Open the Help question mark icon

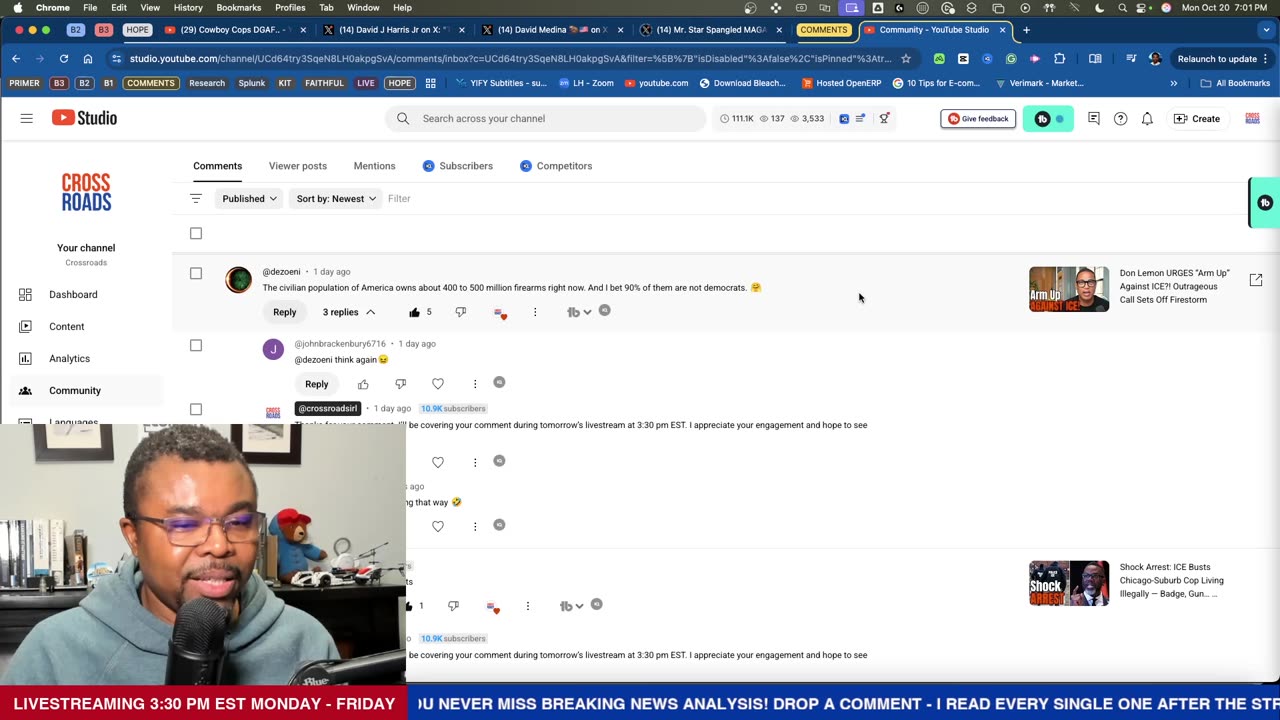(1120, 119)
